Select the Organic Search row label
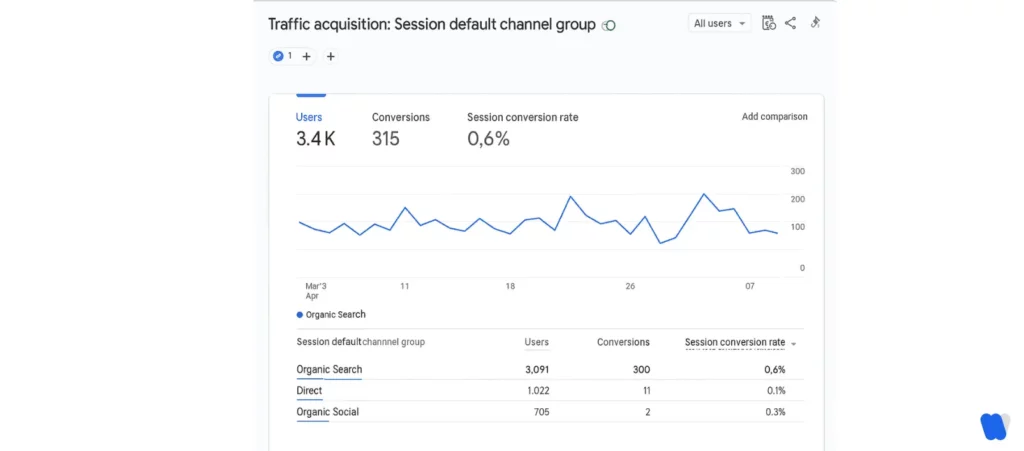Viewport: 1024px width, 451px height. click(329, 369)
